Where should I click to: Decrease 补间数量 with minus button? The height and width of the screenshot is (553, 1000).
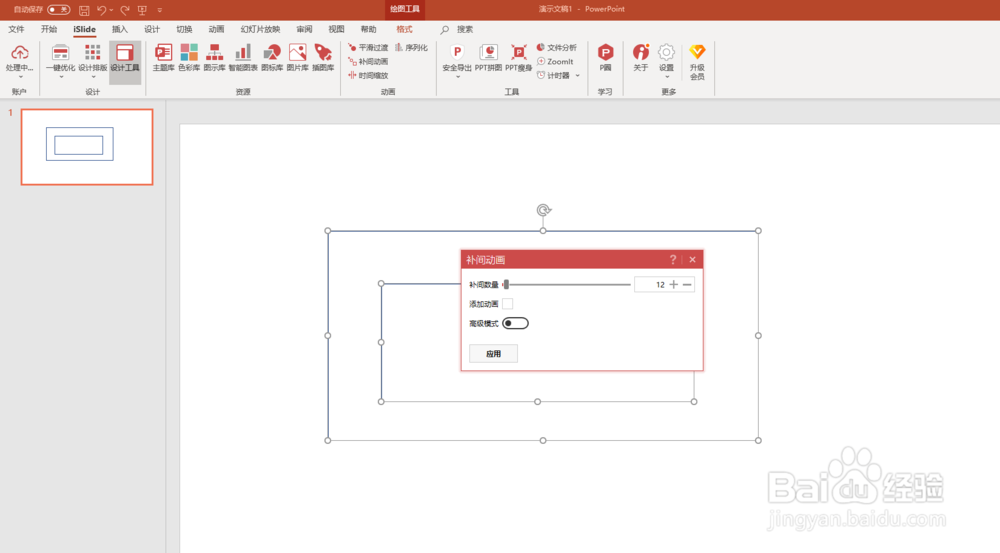(687, 284)
